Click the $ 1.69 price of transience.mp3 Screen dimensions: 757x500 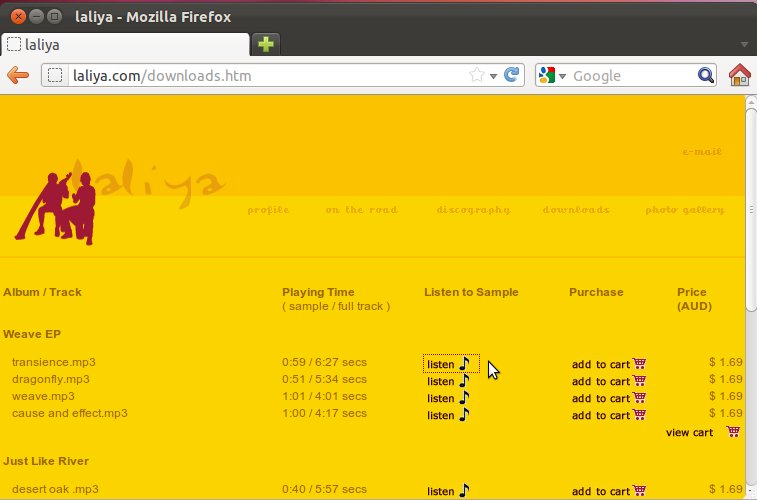coord(726,362)
